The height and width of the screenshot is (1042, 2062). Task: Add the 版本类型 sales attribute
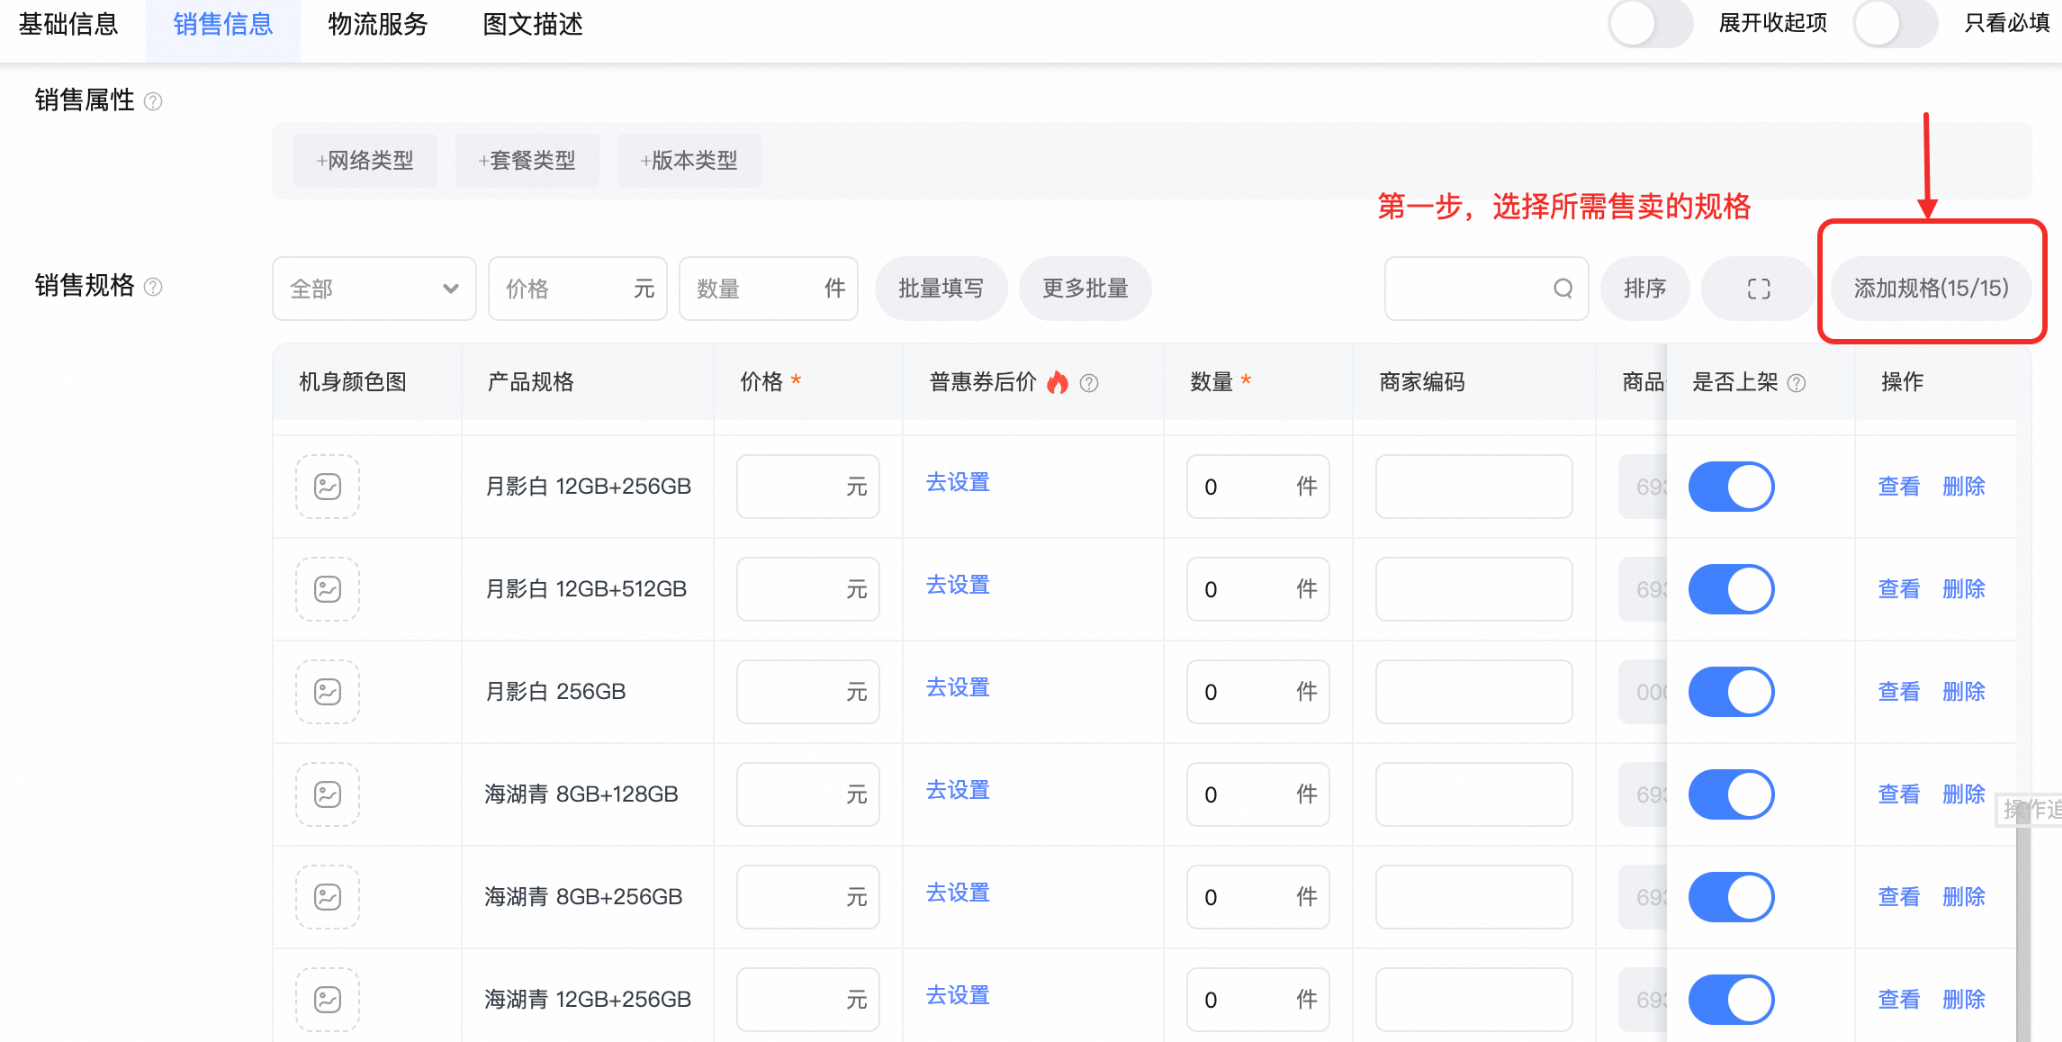click(689, 161)
